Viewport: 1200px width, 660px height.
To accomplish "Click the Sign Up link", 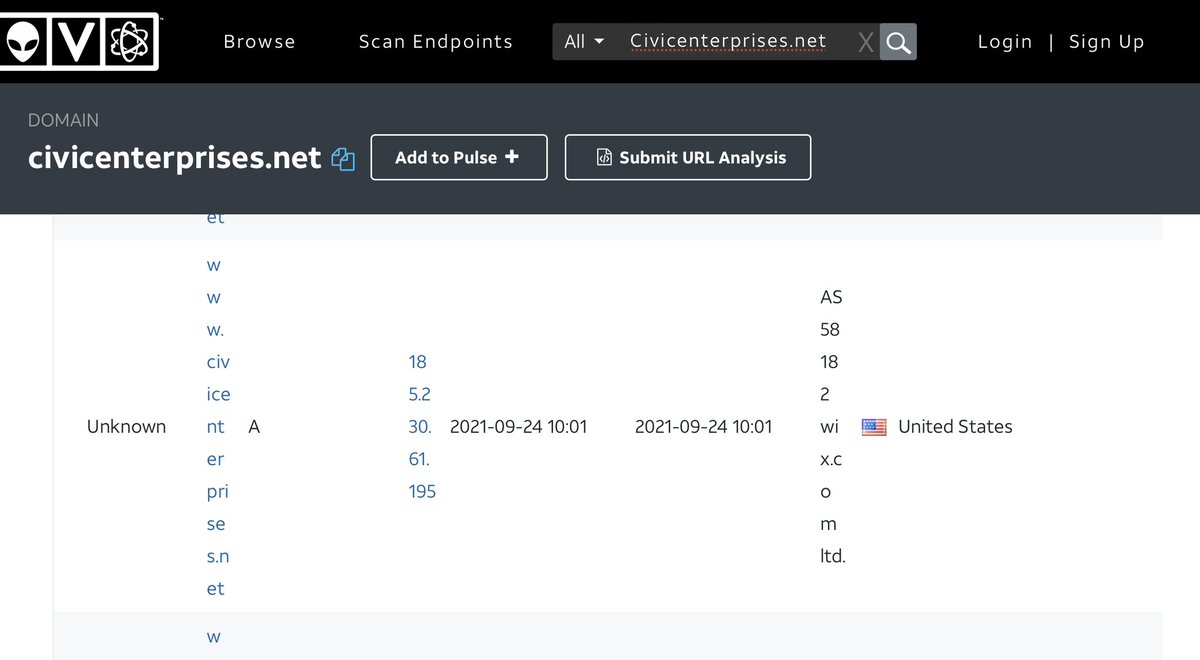I will point(1106,42).
